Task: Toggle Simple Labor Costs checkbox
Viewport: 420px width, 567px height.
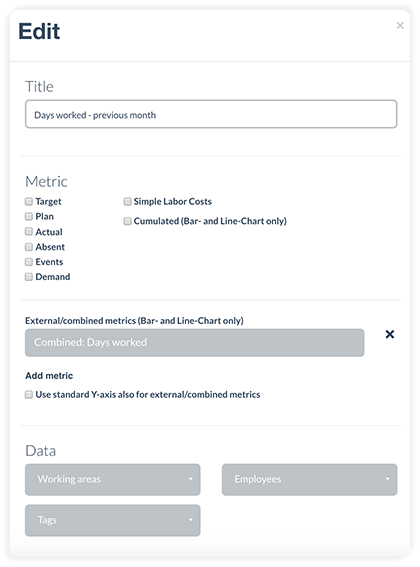Action: pyautogui.click(x=127, y=201)
